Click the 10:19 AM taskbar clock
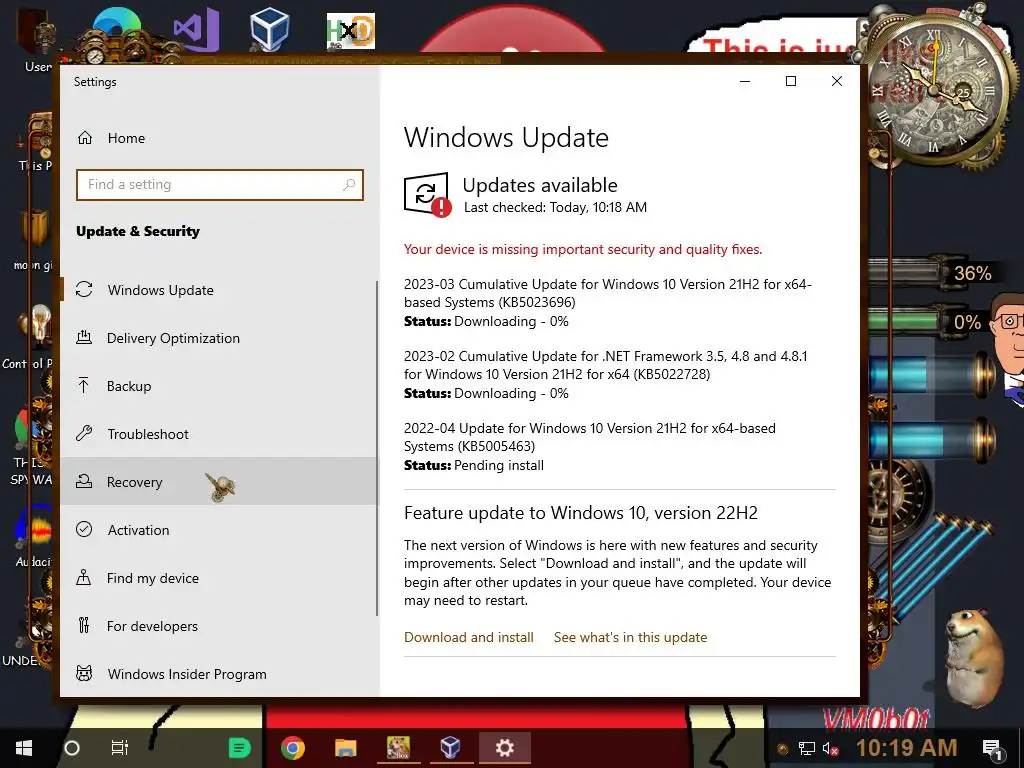The height and width of the screenshot is (768, 1024). (x=906, y=748)
